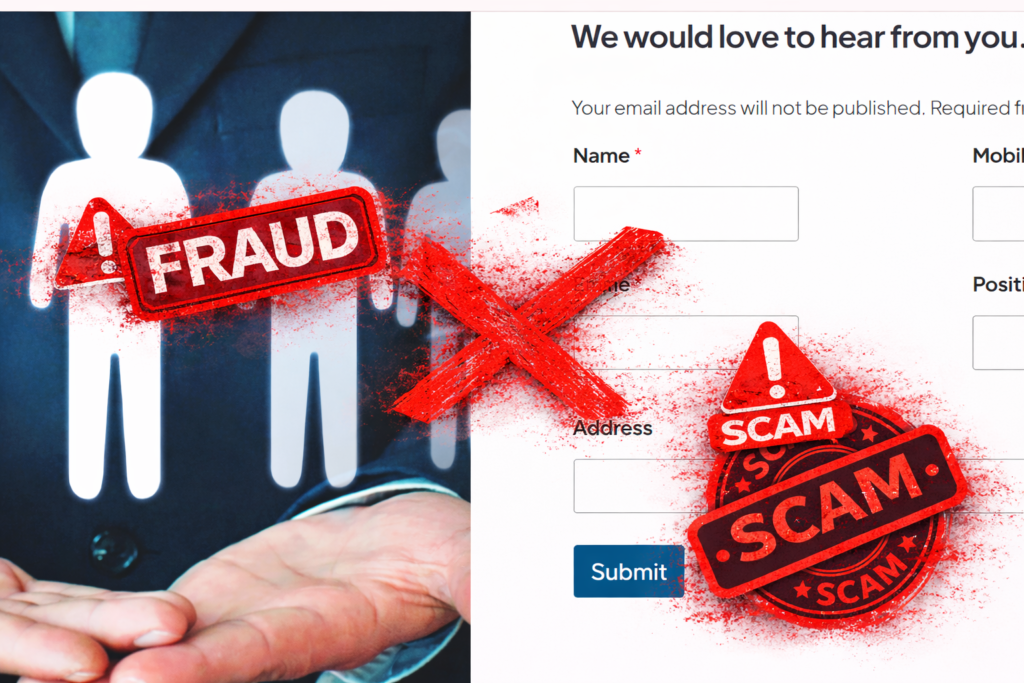Click the middle white person silhouette
The image size is (1024, 683).
point(313,287)
